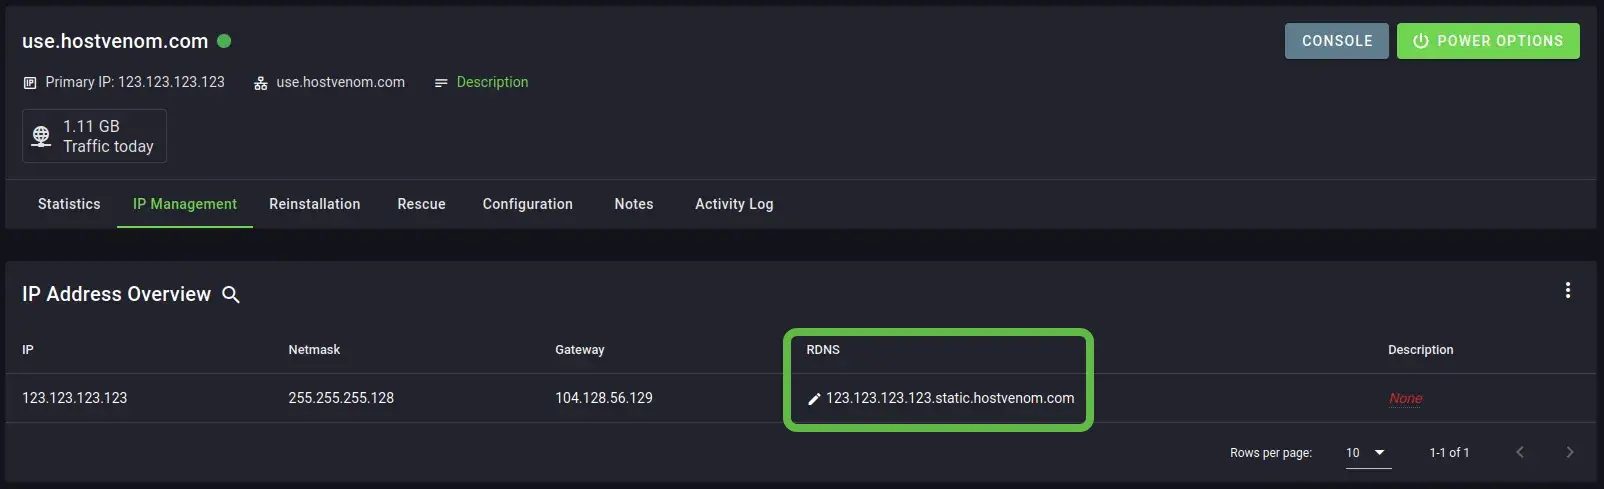Click hostname use.hostvenom.com beside network icon
Viewport: 1604px width, 489px height.
point(341,82)
